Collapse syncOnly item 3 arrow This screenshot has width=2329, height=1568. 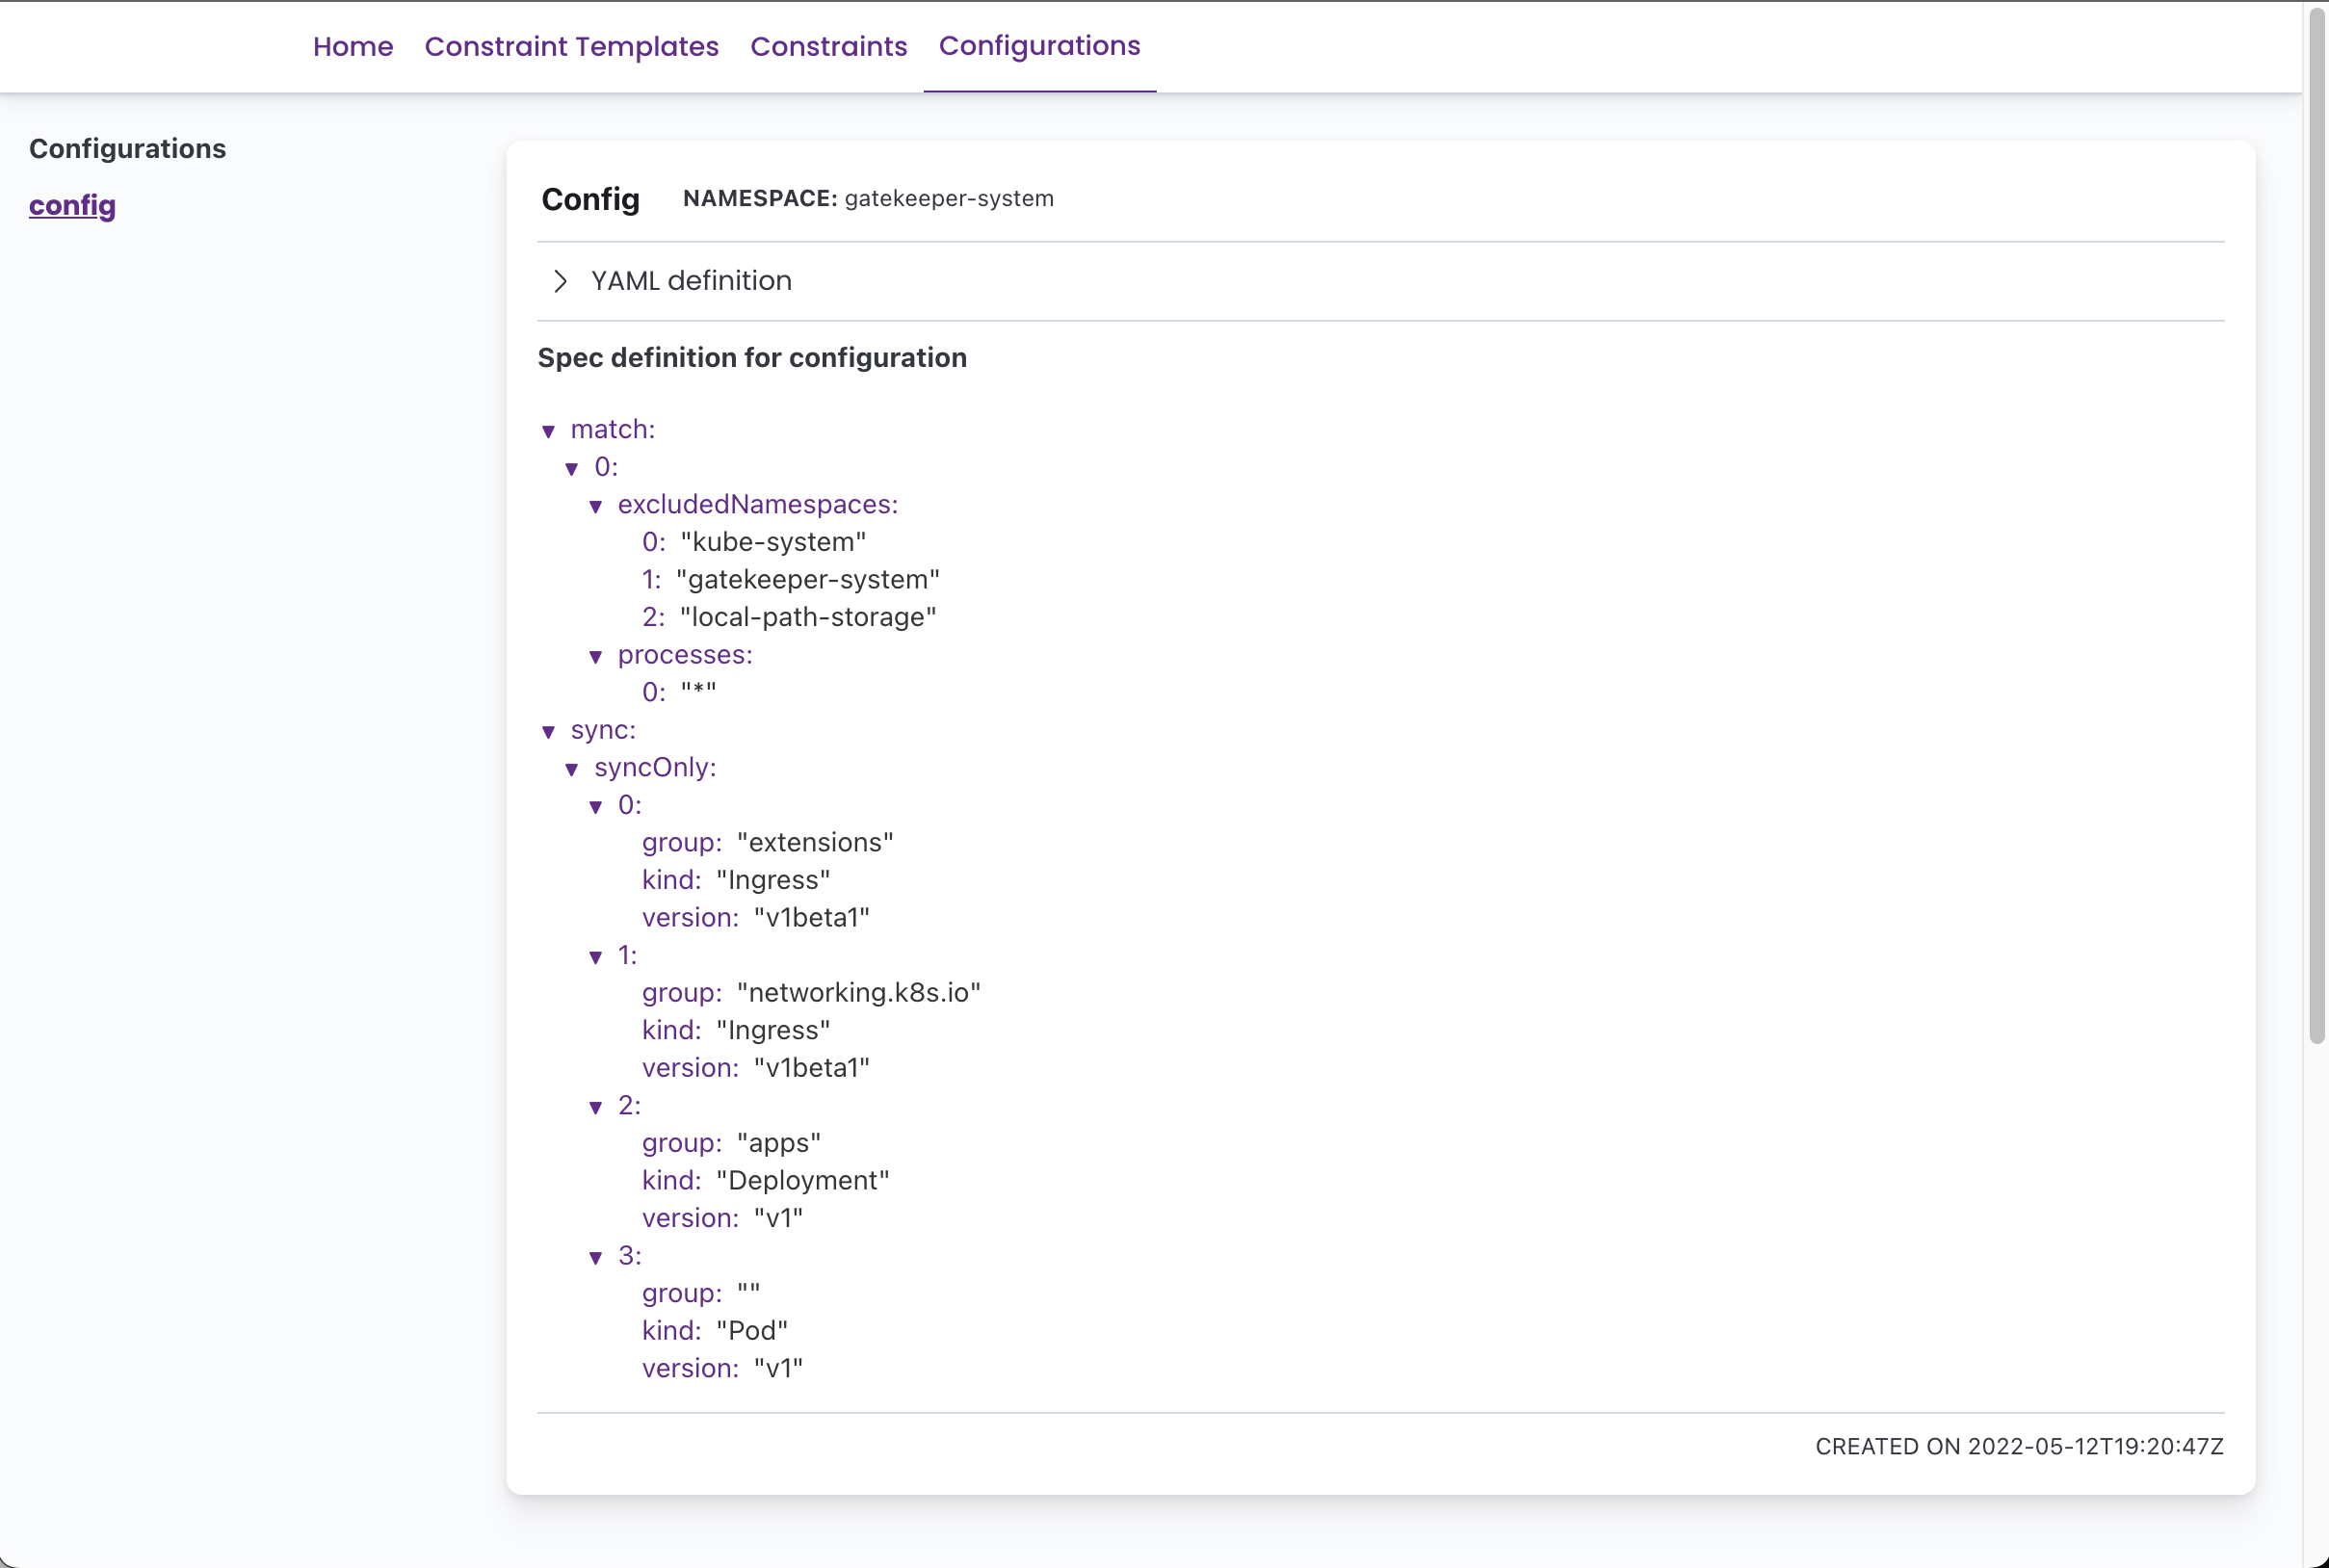[x=596, y=1257]
